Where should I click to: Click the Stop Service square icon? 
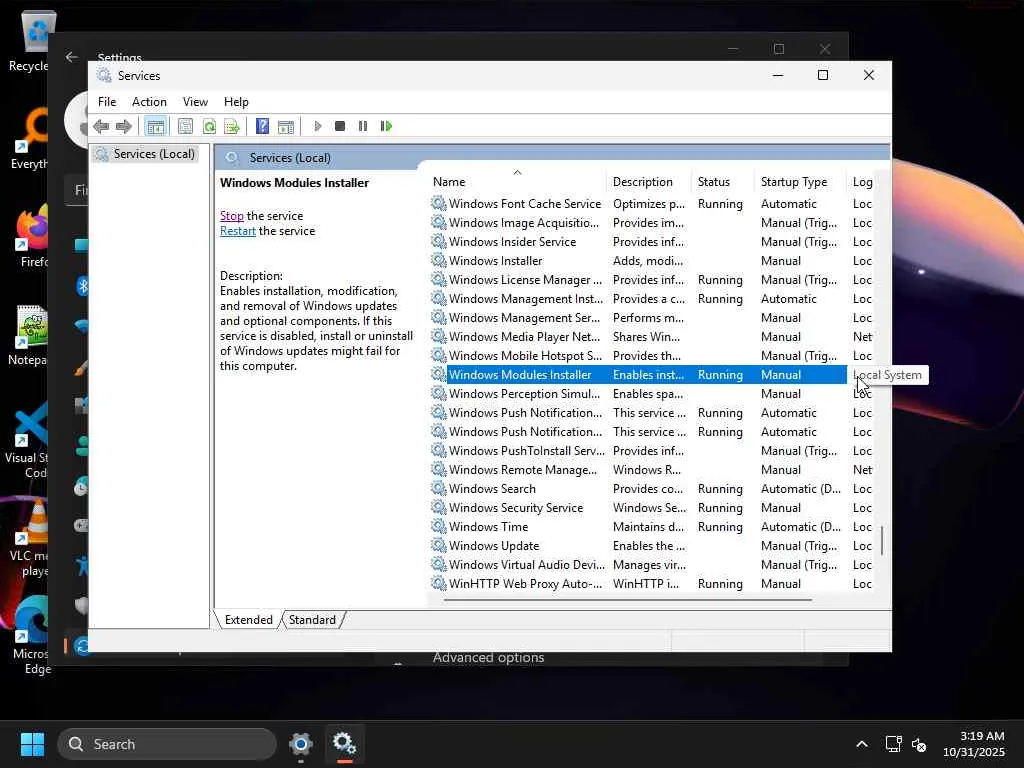coord(340,126)
